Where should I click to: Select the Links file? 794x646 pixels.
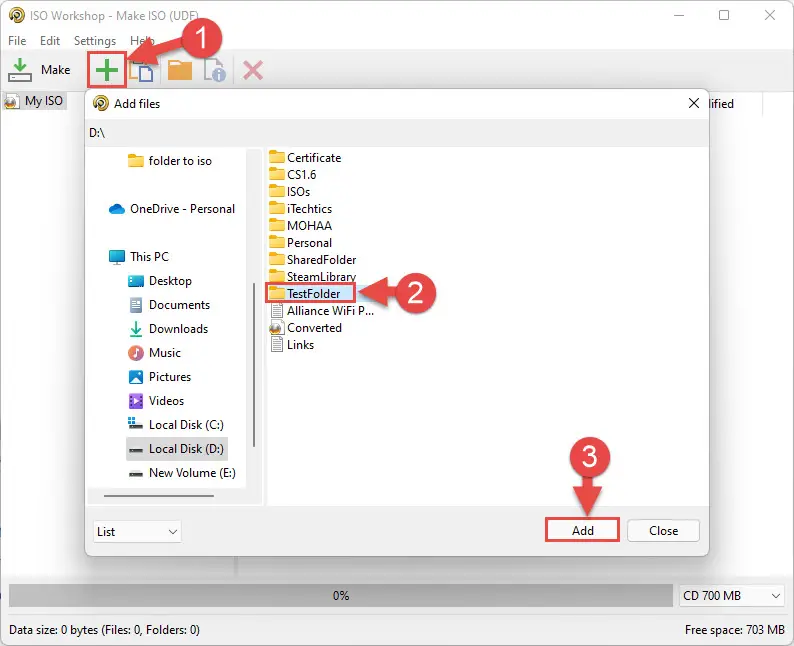tap(292, 345)
